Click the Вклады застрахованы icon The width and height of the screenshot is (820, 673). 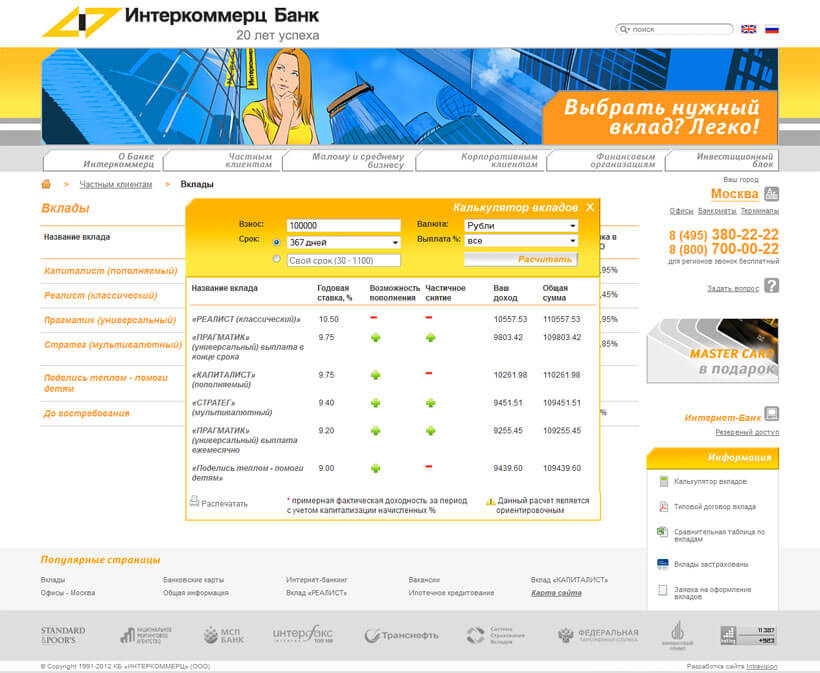point(663,564)
